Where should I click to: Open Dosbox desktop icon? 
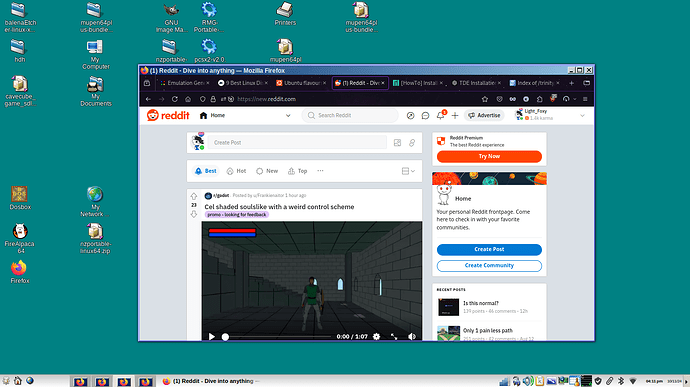click(x=20, y=198)
